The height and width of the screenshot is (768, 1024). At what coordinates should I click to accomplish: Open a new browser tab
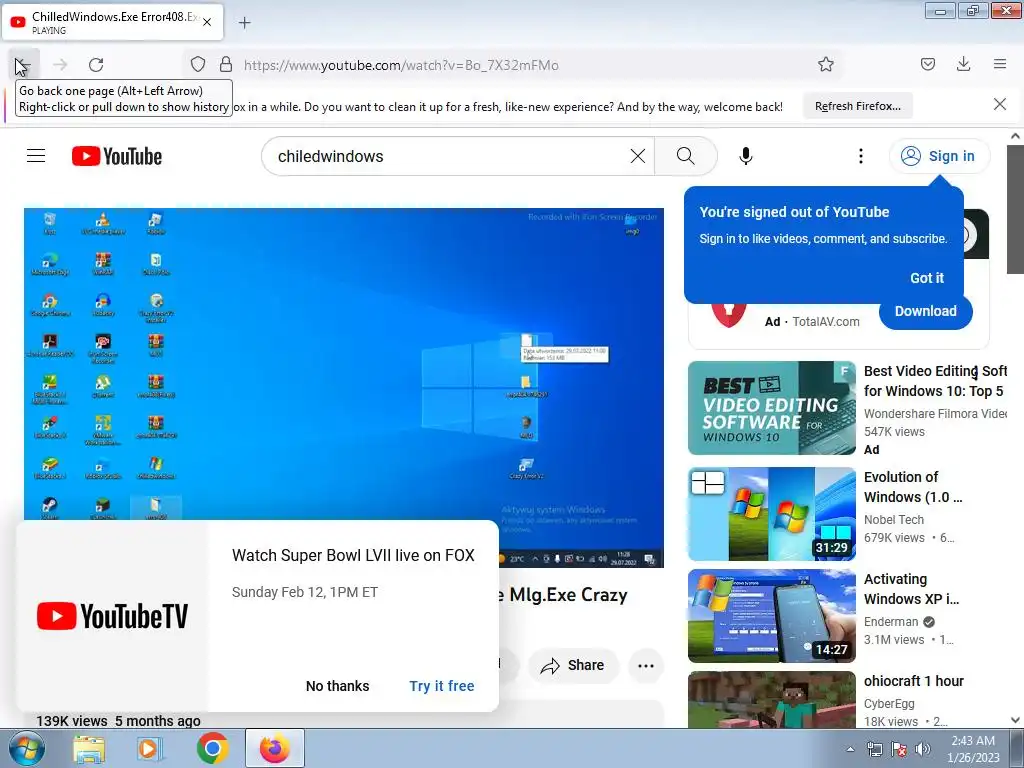click(244, 23)
